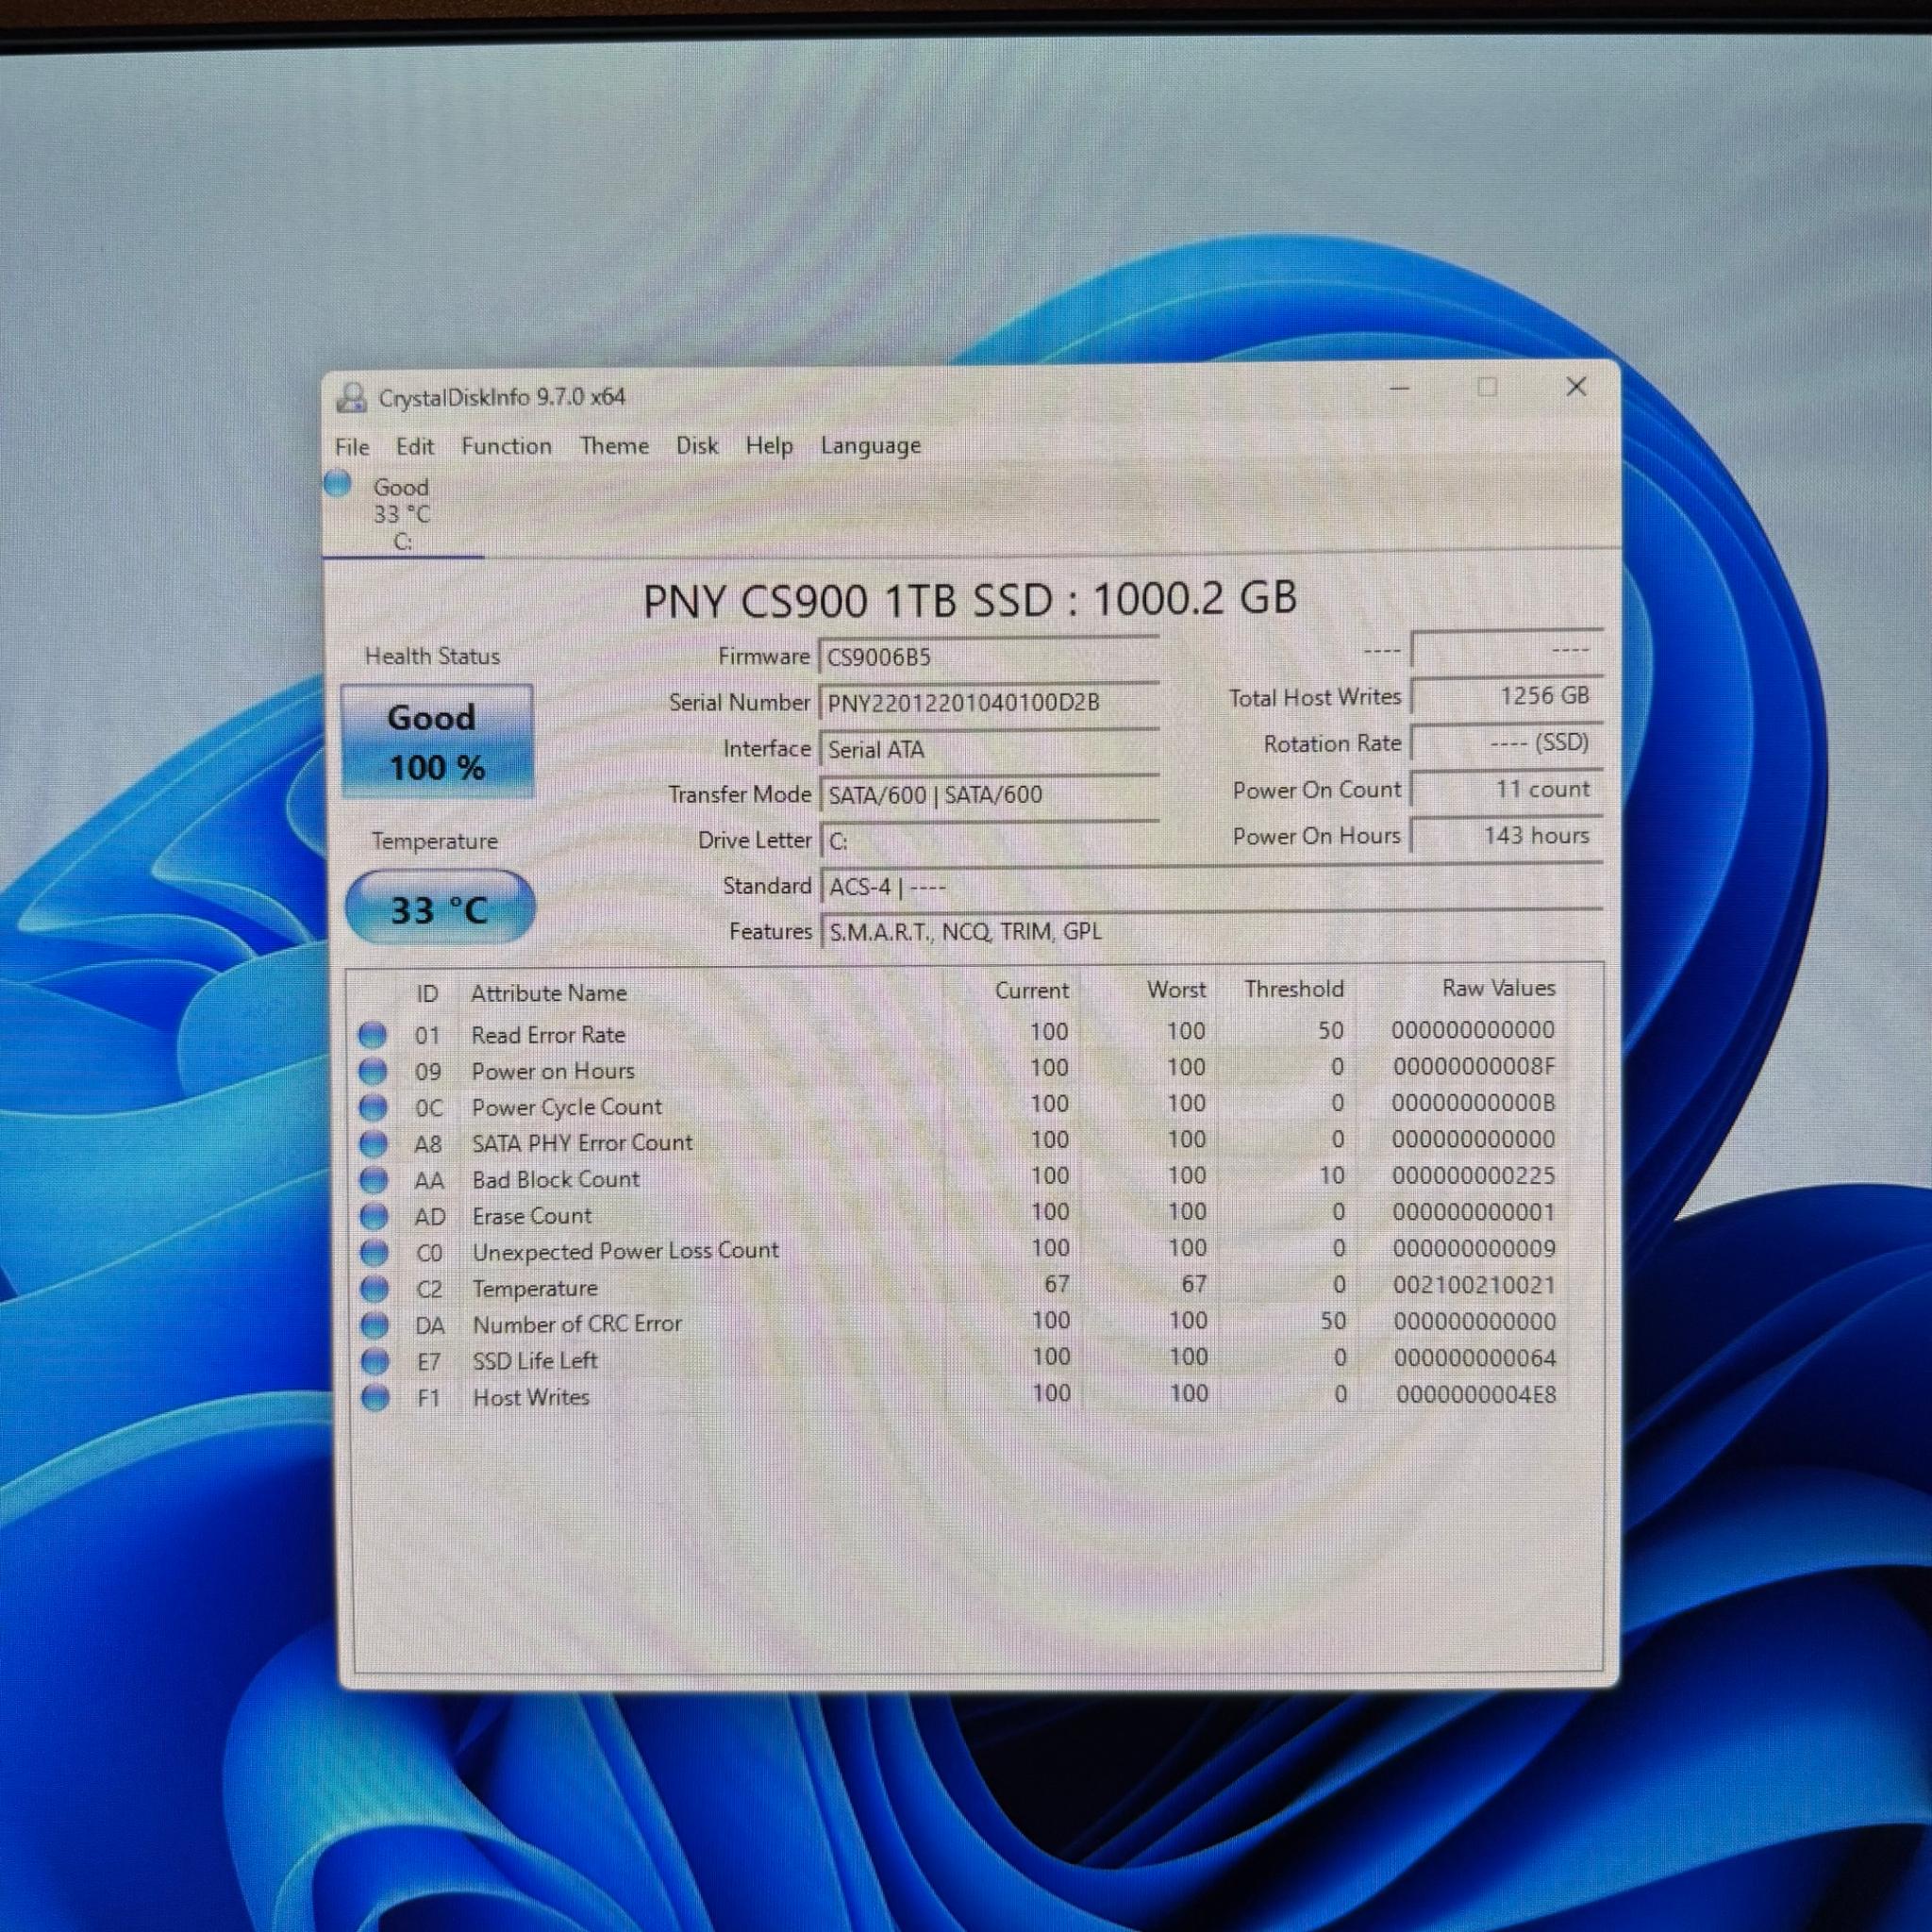
Task: Click status orb for Bad Block Count row
Action: 373,1180
